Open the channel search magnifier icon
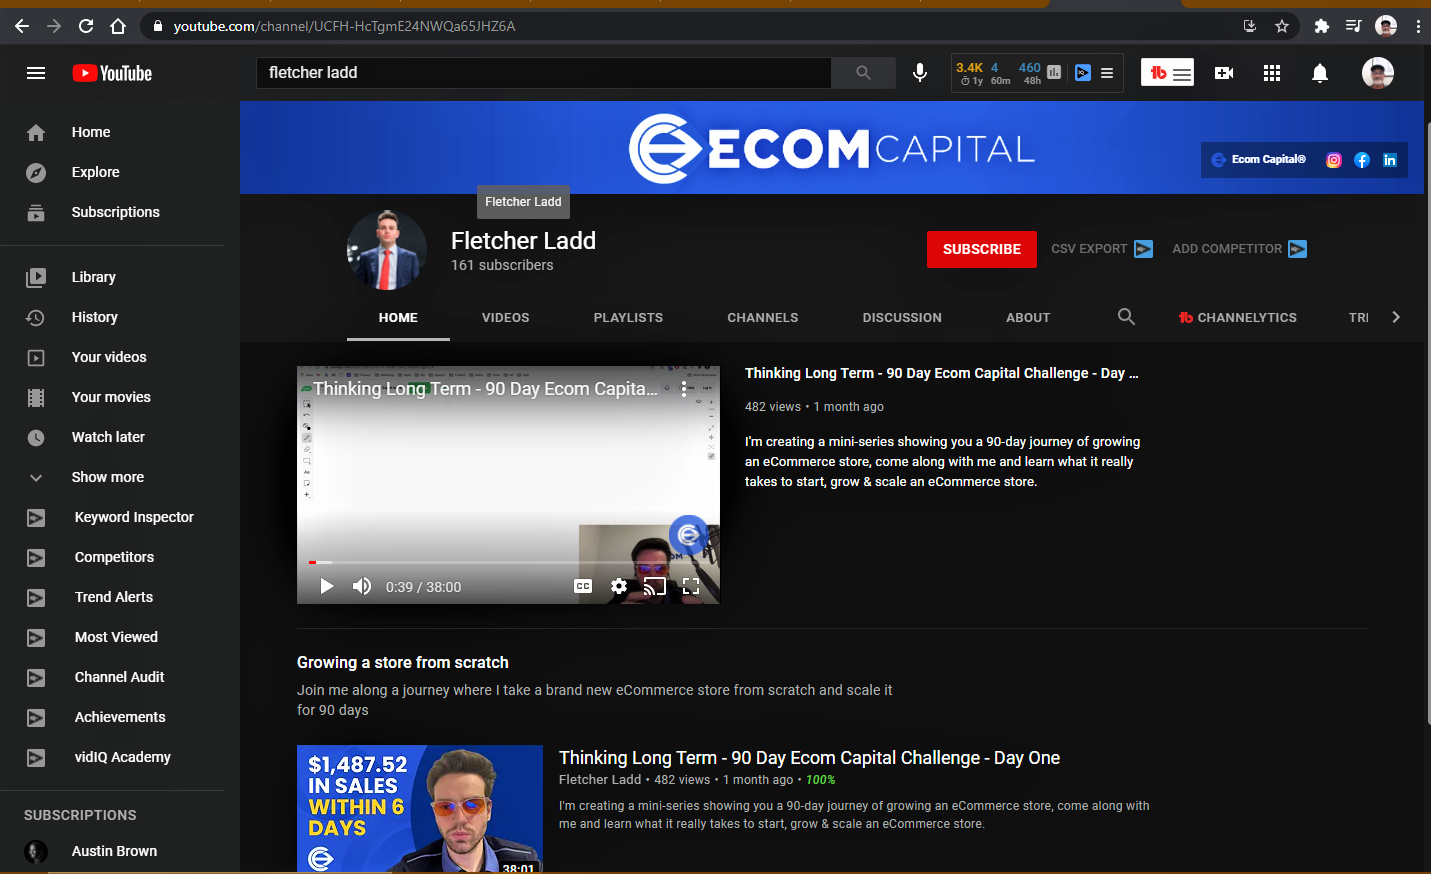This screenshot has width=1431, height=874. [x=1126, y=317]
